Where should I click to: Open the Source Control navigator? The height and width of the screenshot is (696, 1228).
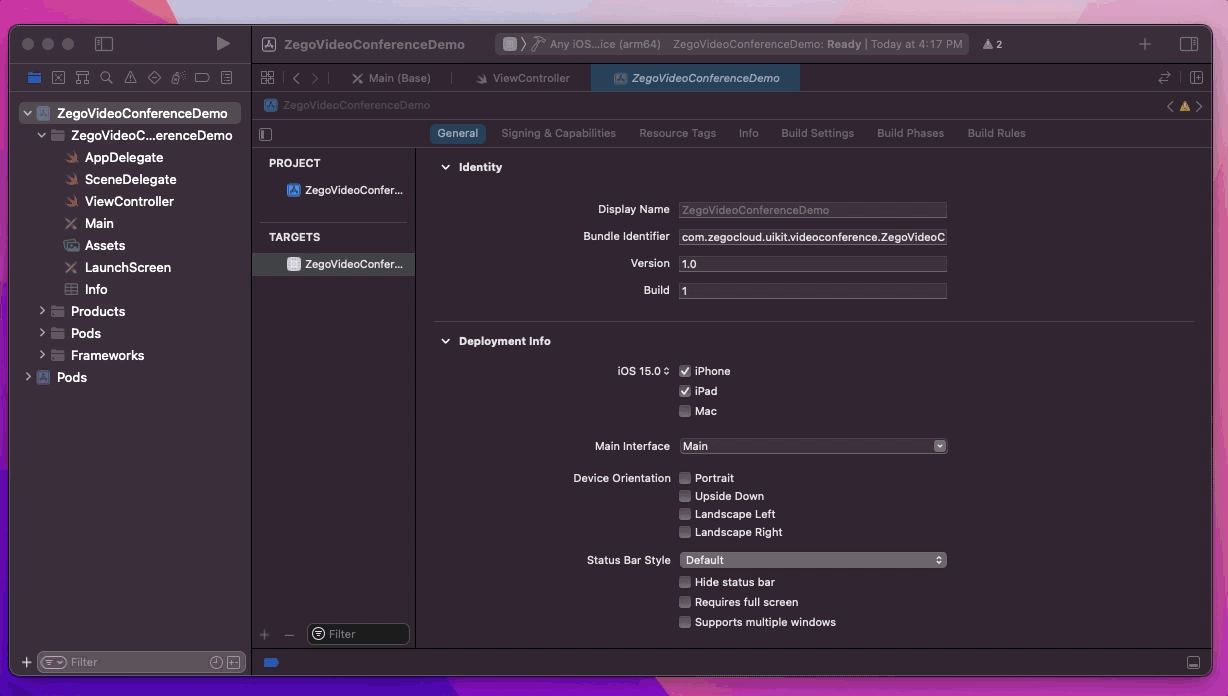58,77
